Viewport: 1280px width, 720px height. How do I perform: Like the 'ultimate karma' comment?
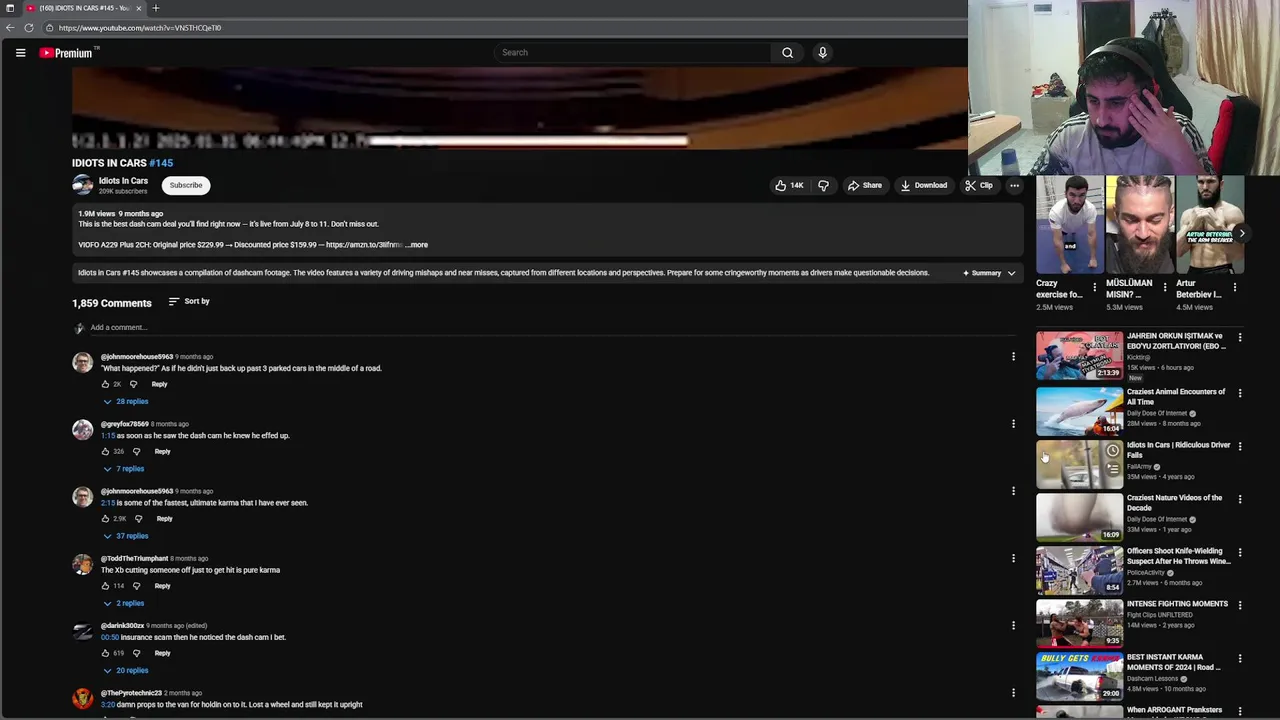(x=105, y=519)
